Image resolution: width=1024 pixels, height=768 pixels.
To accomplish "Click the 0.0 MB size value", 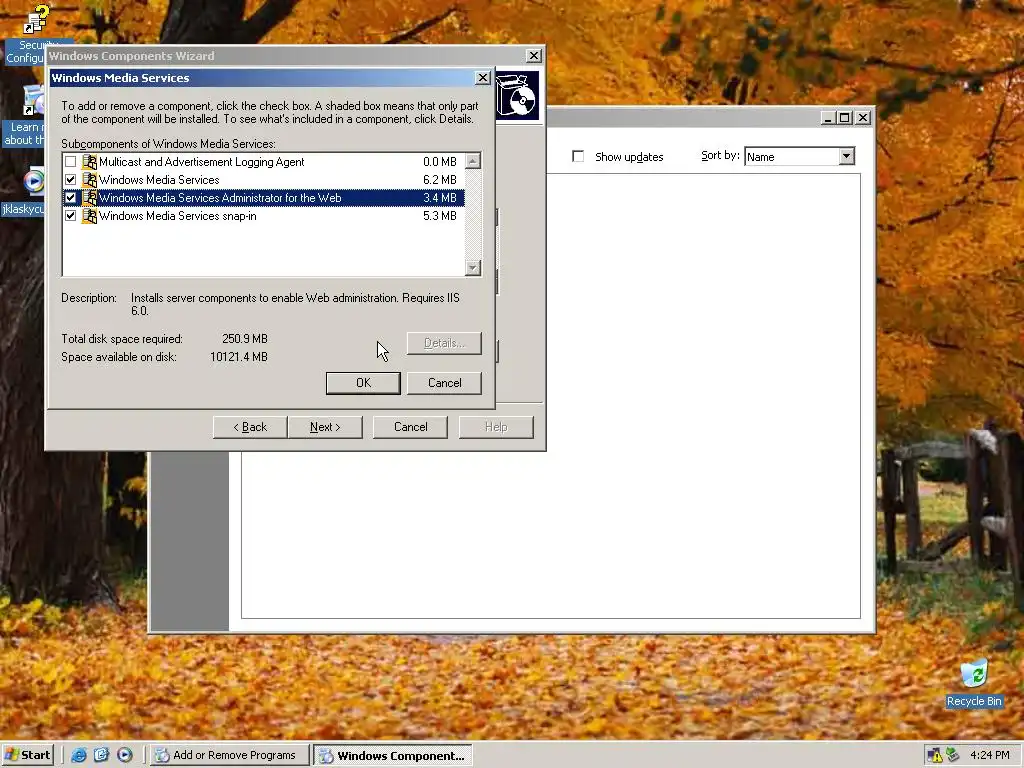I will click(440, 162).
